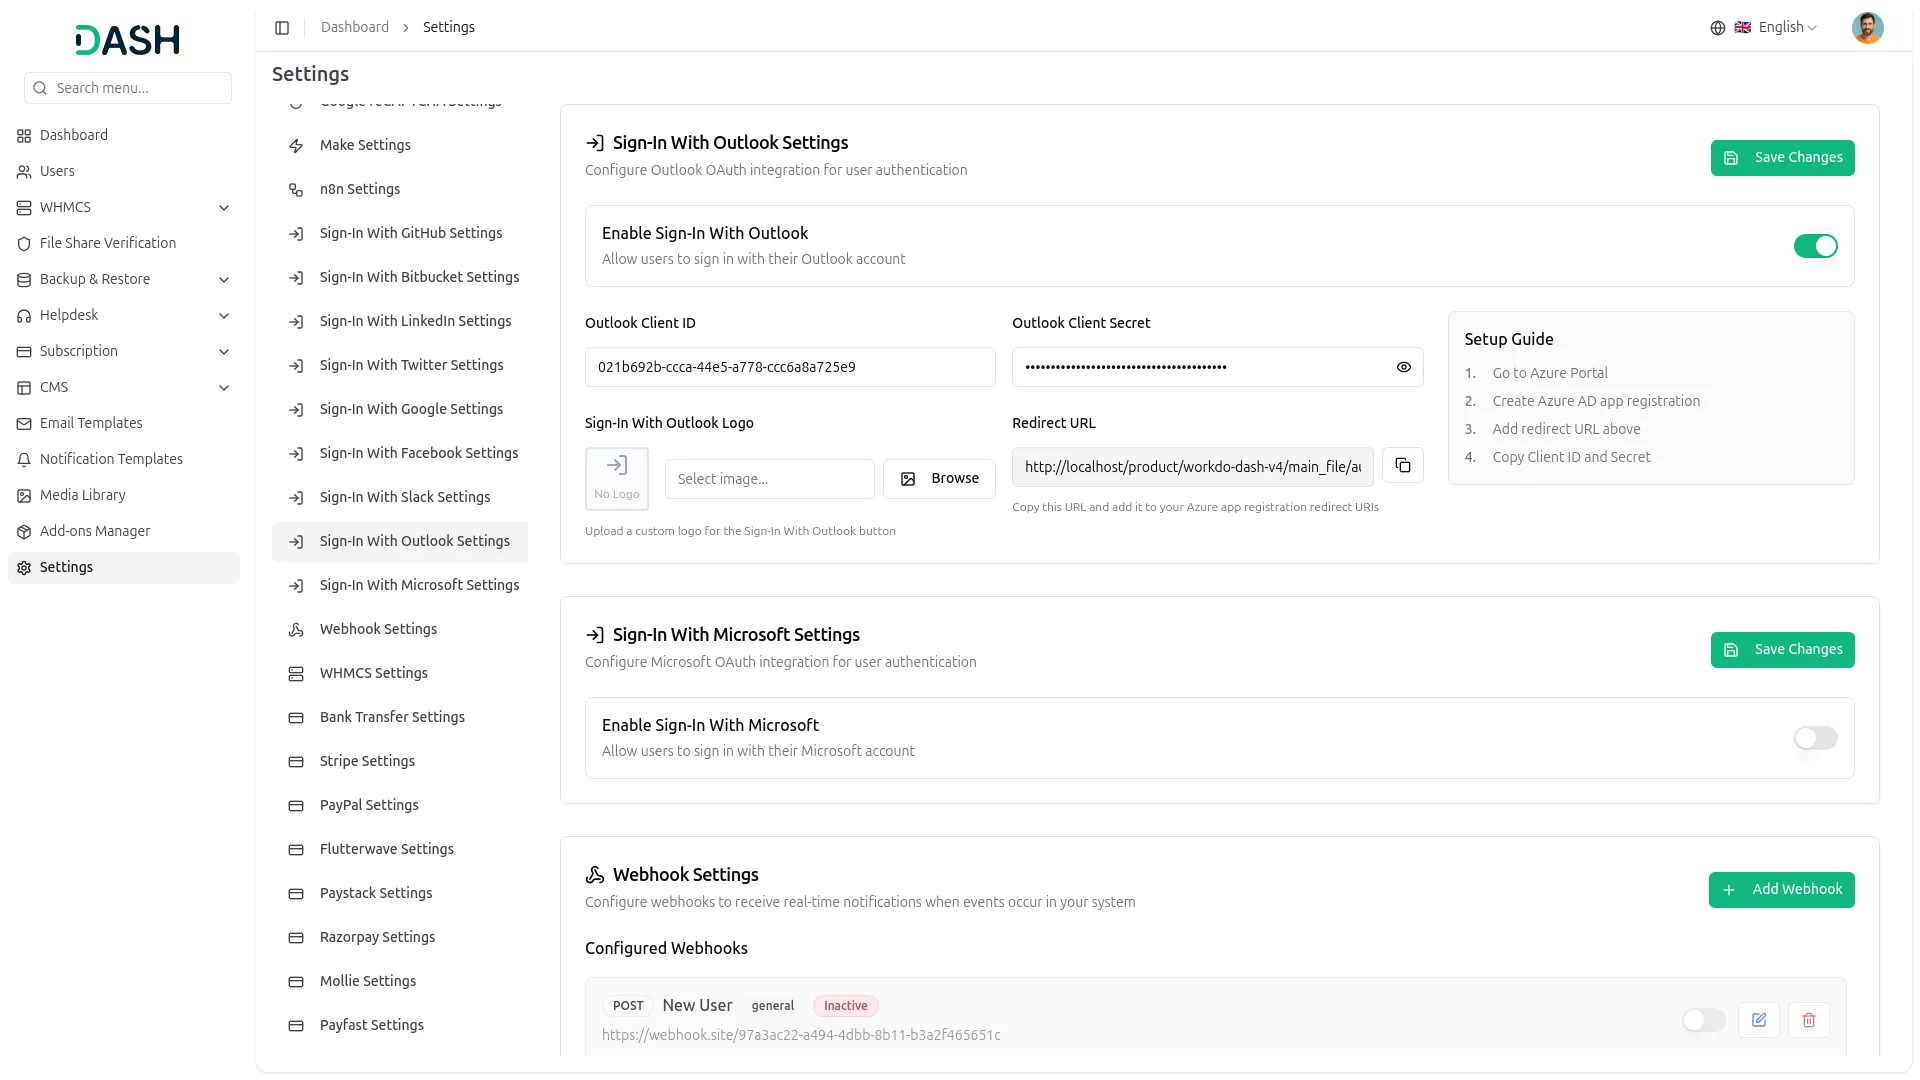Open Stripe Settings
The height and width of the screenshot is (1080, 1920).
pyautogui.click(x=366, y=760)
